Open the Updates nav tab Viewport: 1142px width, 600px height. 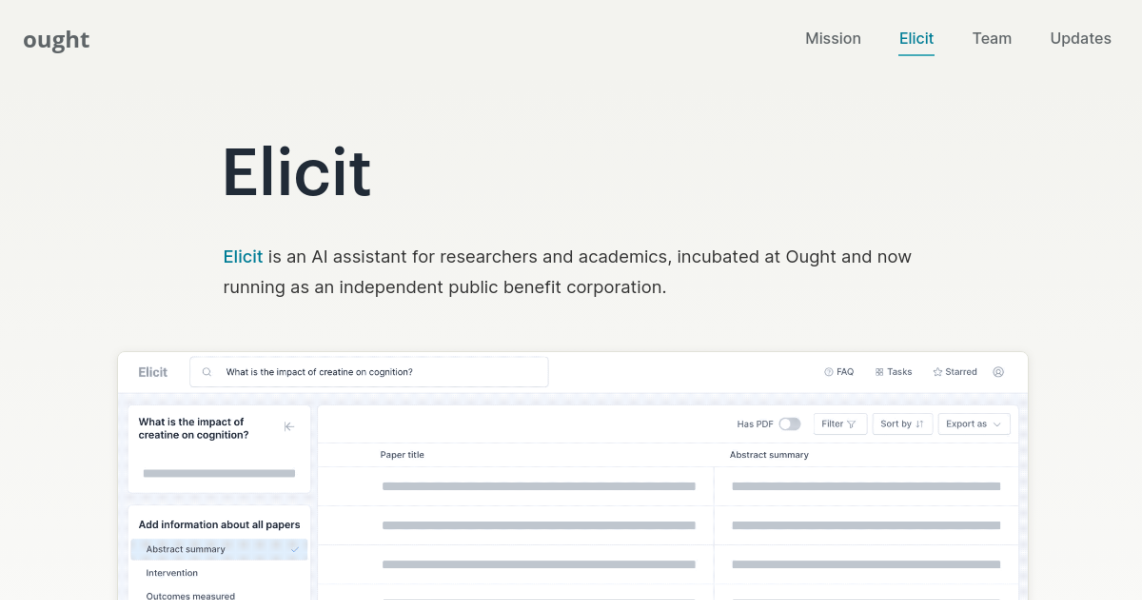(1080, 39)
